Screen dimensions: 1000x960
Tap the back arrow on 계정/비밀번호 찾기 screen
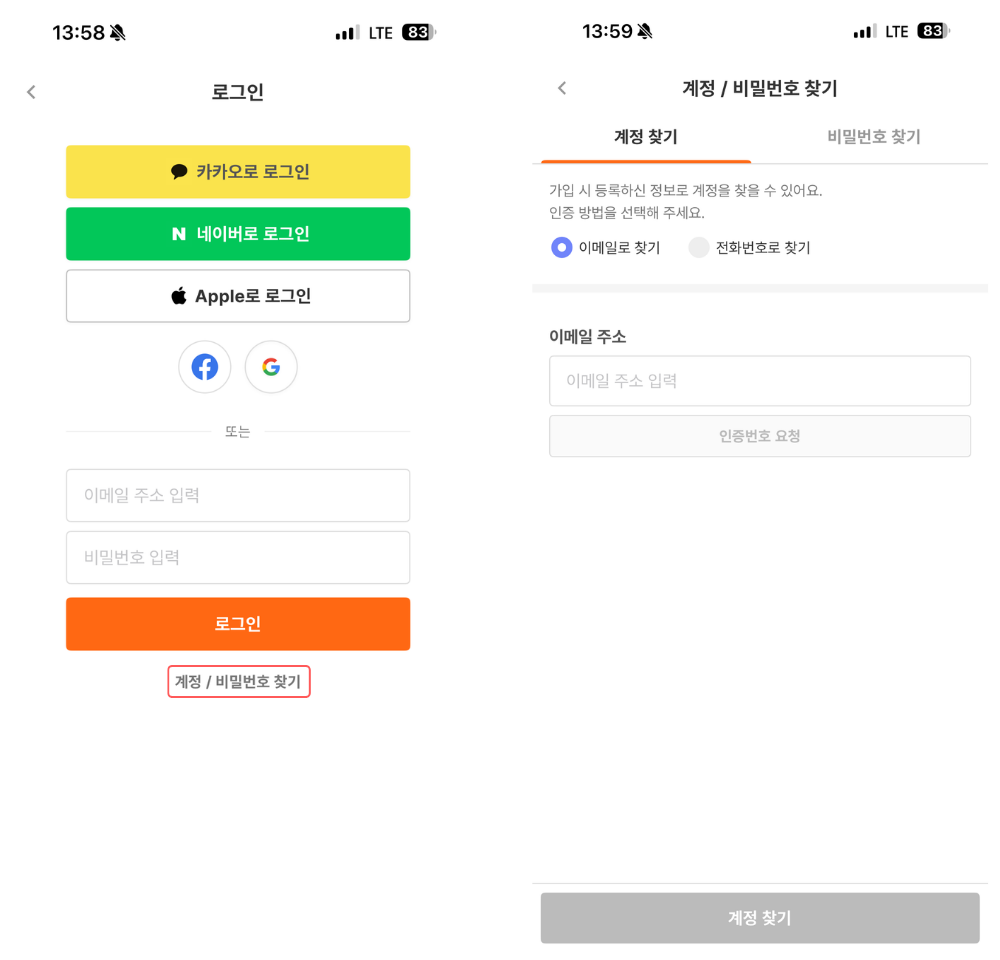pyautogui.click(x=562, y=88)
